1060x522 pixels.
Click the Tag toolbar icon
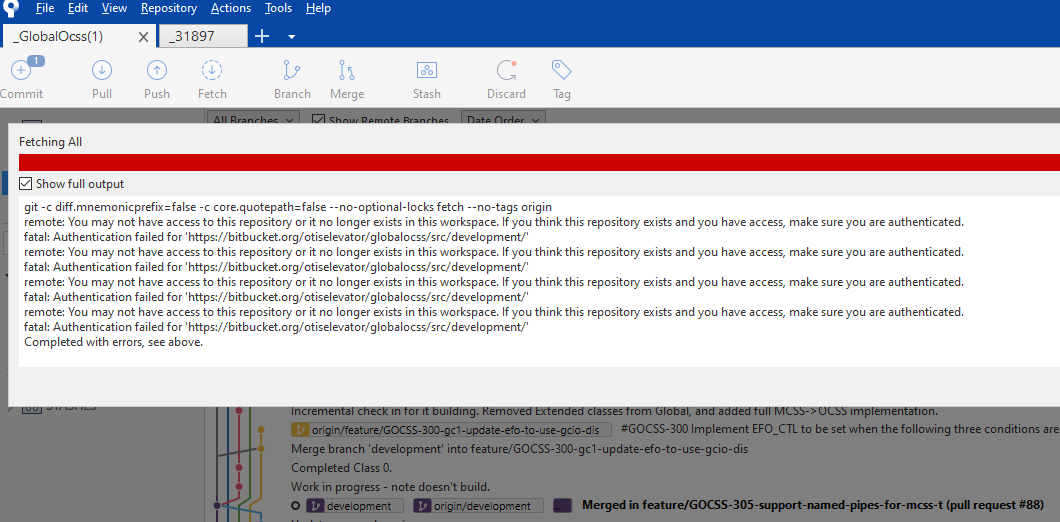562,70
